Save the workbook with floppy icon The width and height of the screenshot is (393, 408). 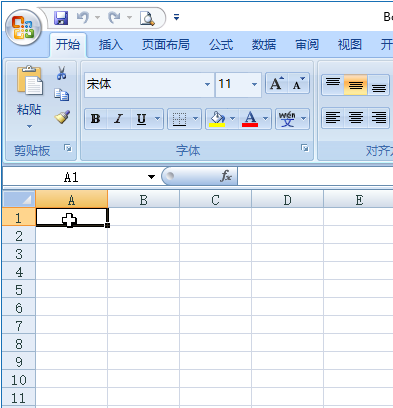click(x=61, y=18)
